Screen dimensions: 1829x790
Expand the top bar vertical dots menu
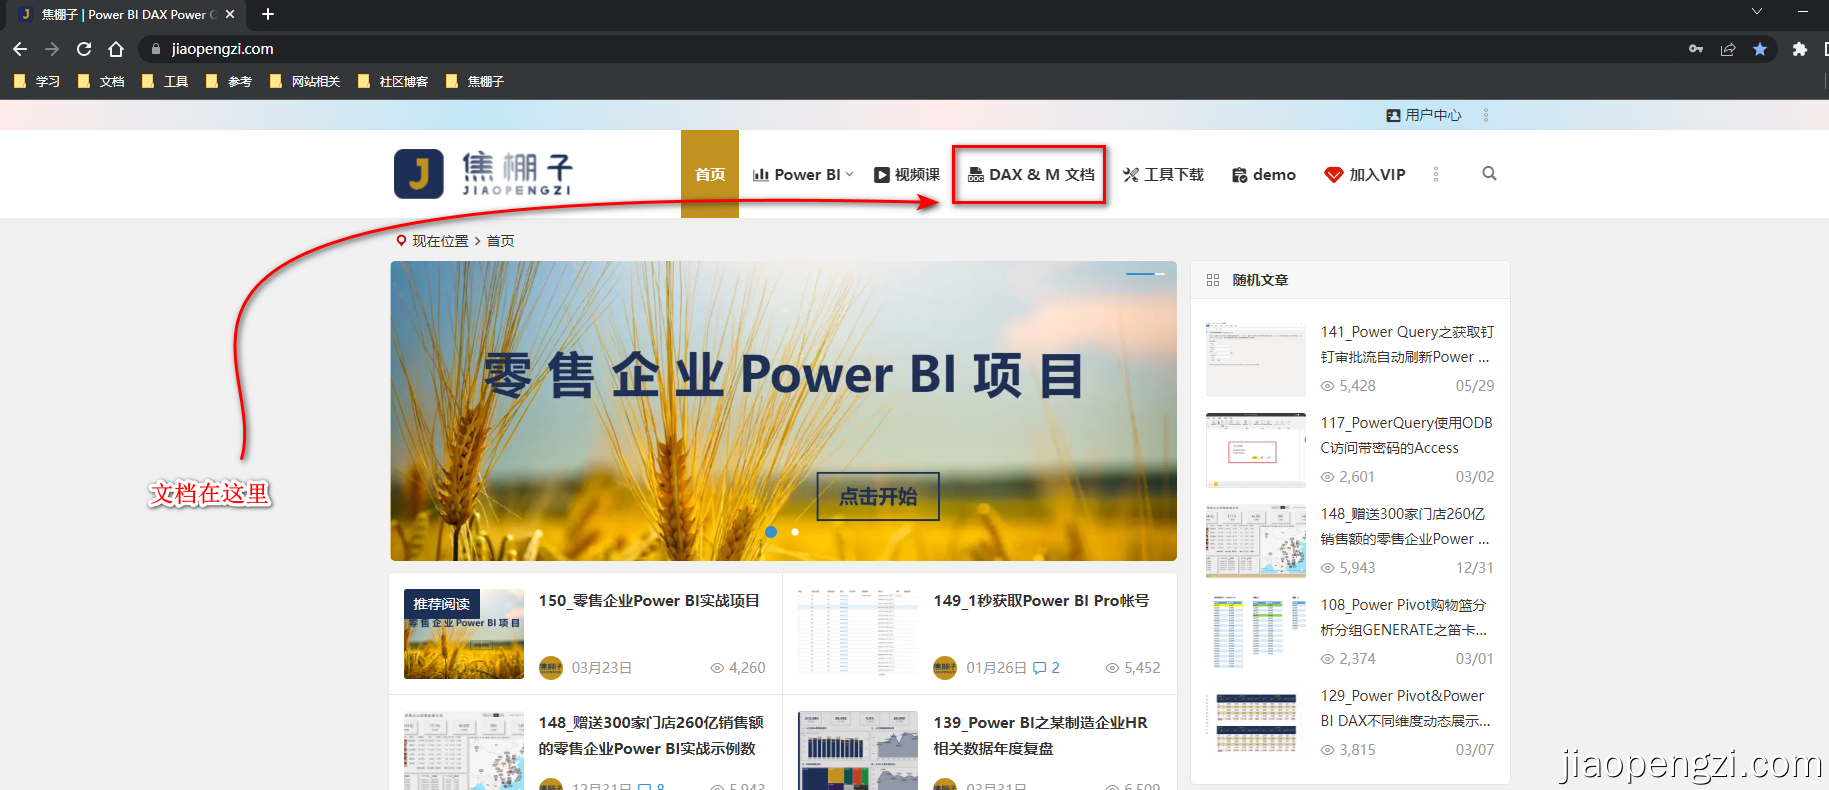click(x=1486, y=115)
